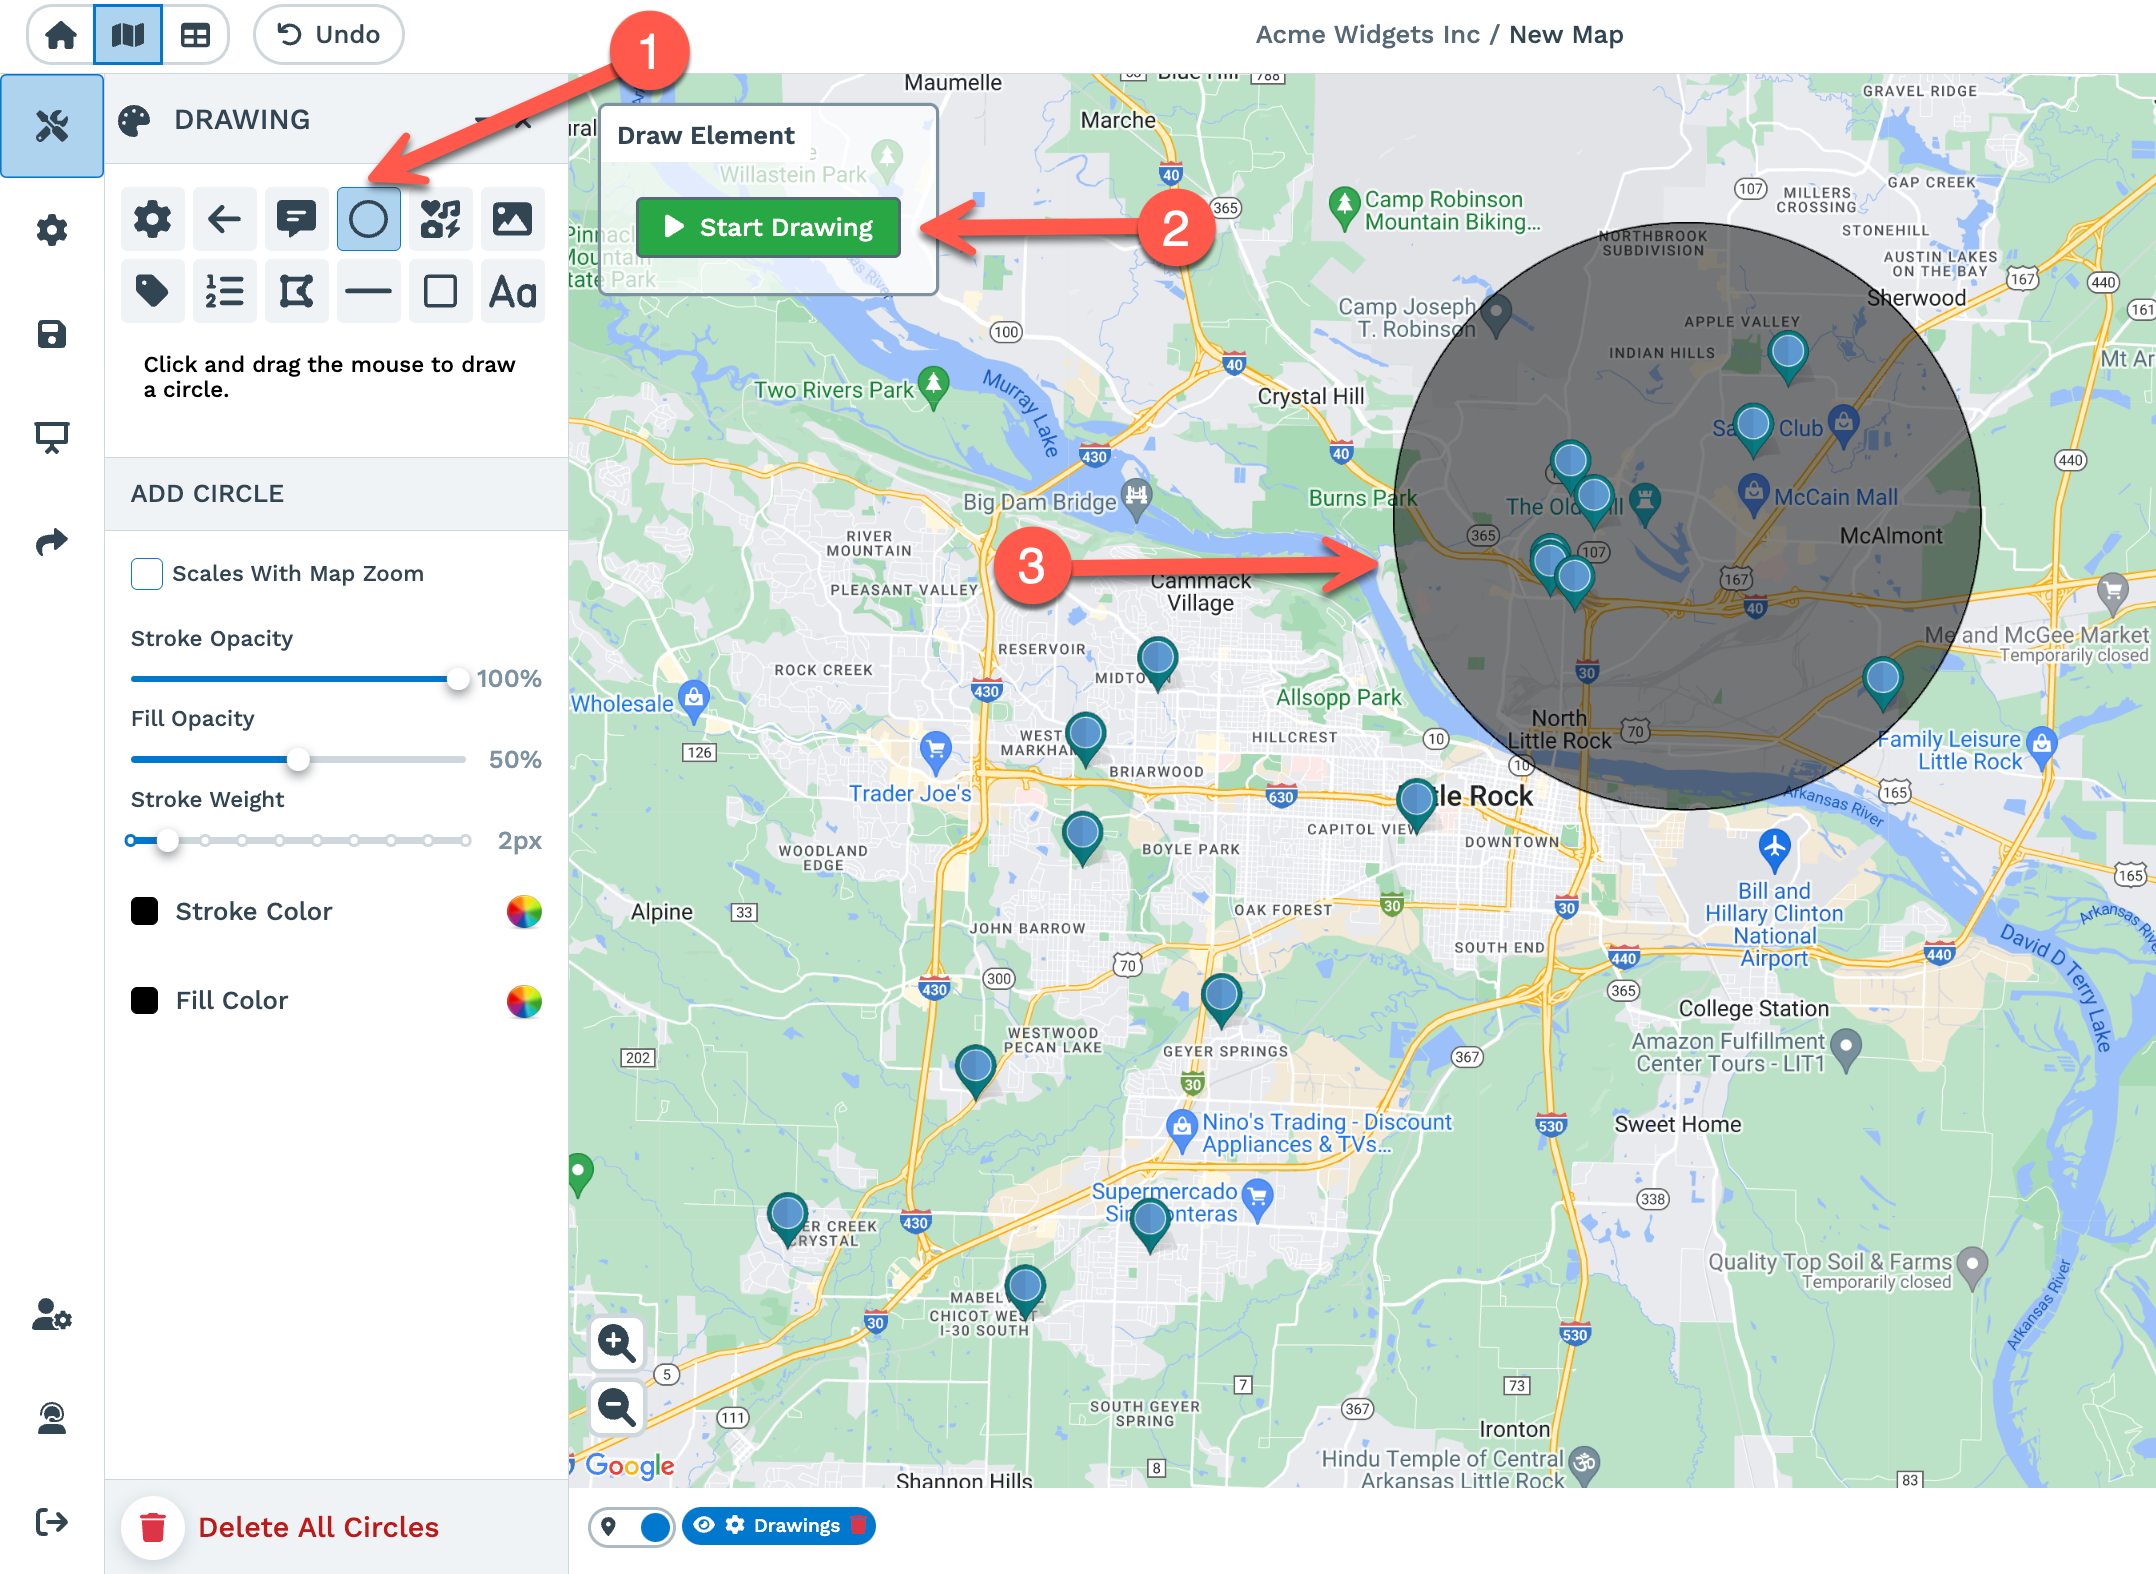Select the polygon drawing tool

tap(296, 292)
